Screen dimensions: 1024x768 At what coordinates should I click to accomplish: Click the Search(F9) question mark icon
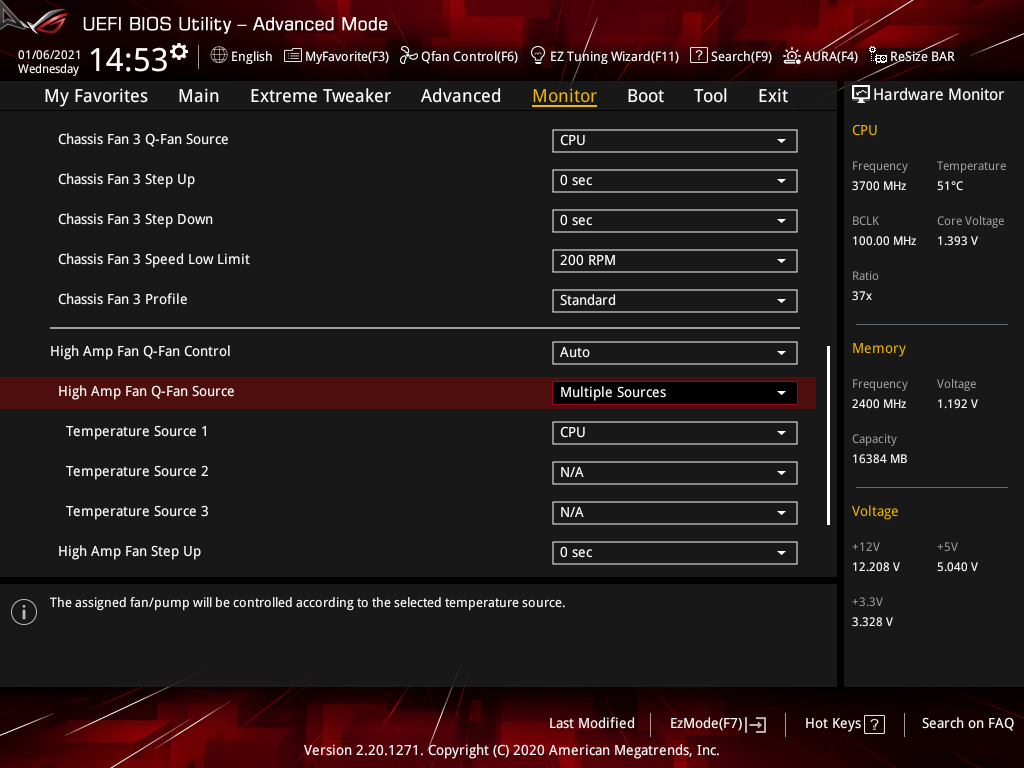point(698,56)
